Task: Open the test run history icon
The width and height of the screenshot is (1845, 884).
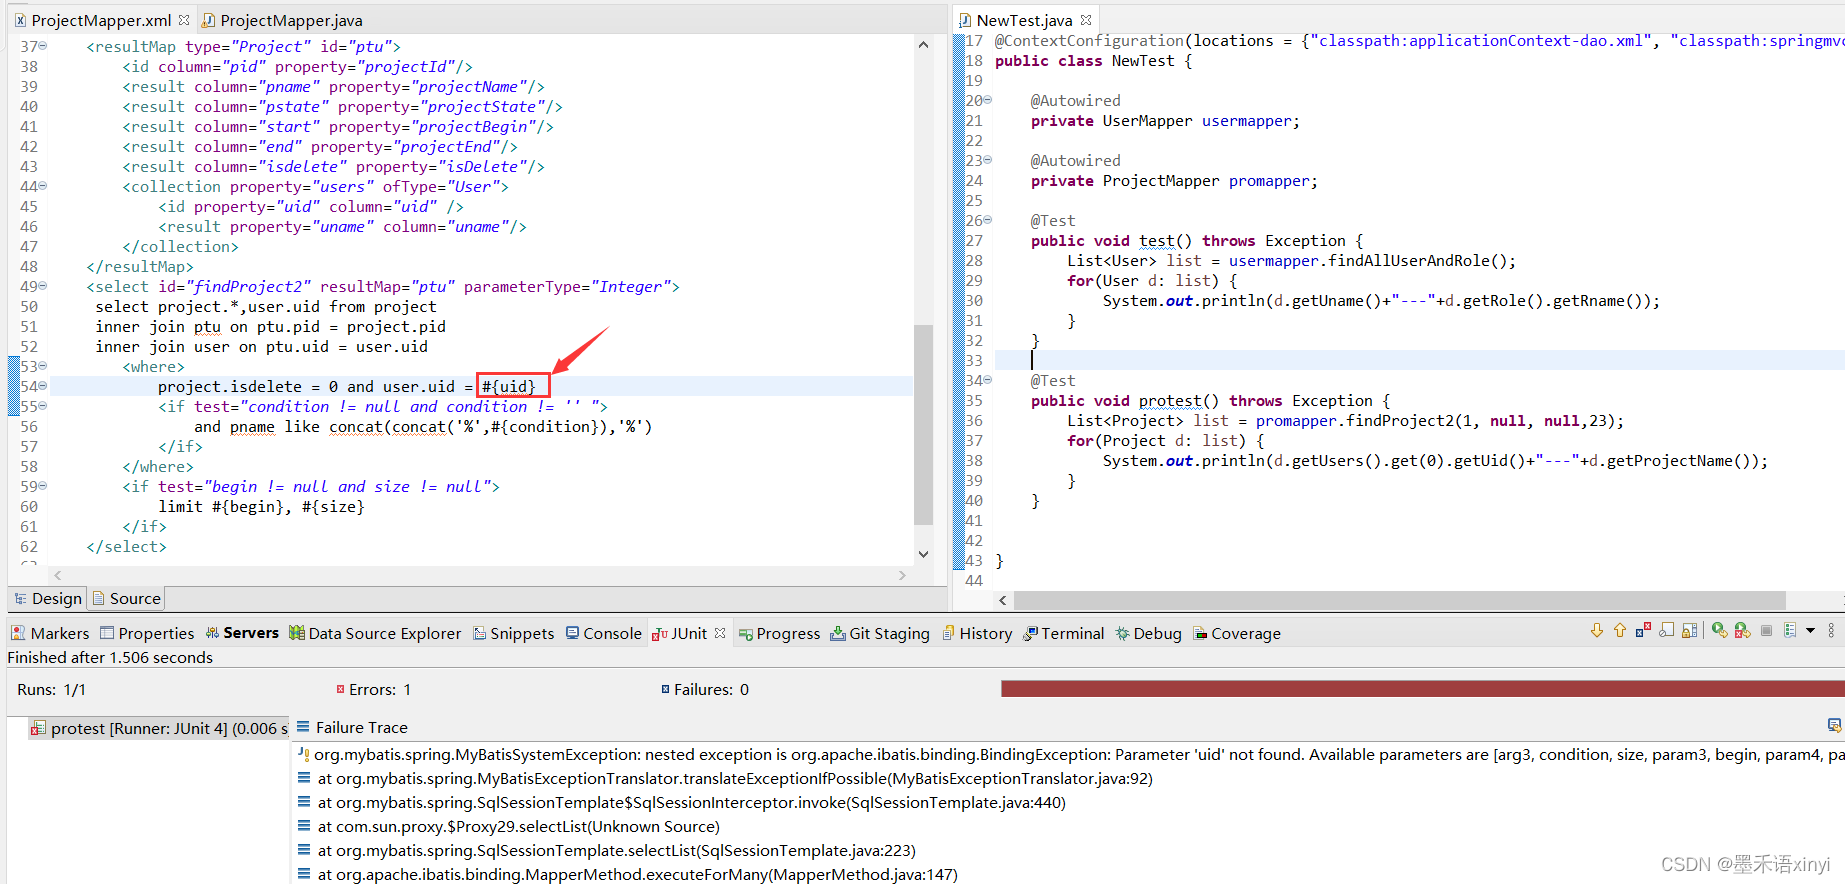Action: 1790,631
